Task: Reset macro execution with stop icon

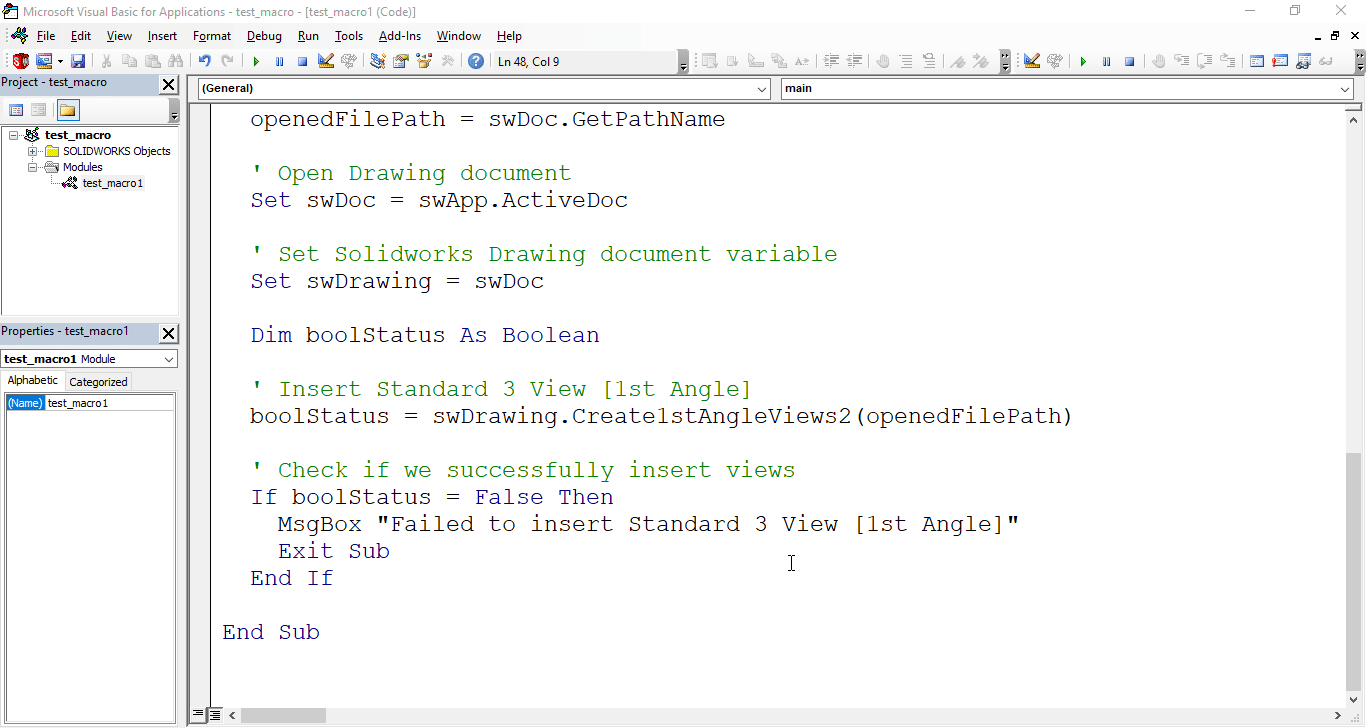Action: tap(304, 60)
